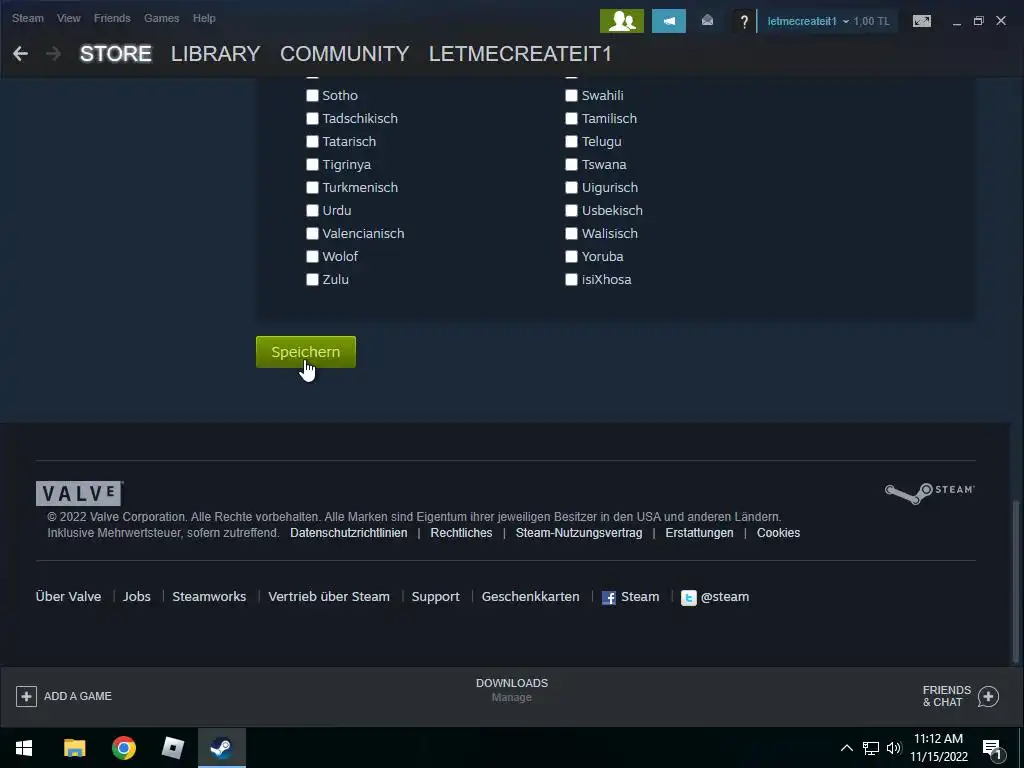Open the Windows notification center

(992, 749)
